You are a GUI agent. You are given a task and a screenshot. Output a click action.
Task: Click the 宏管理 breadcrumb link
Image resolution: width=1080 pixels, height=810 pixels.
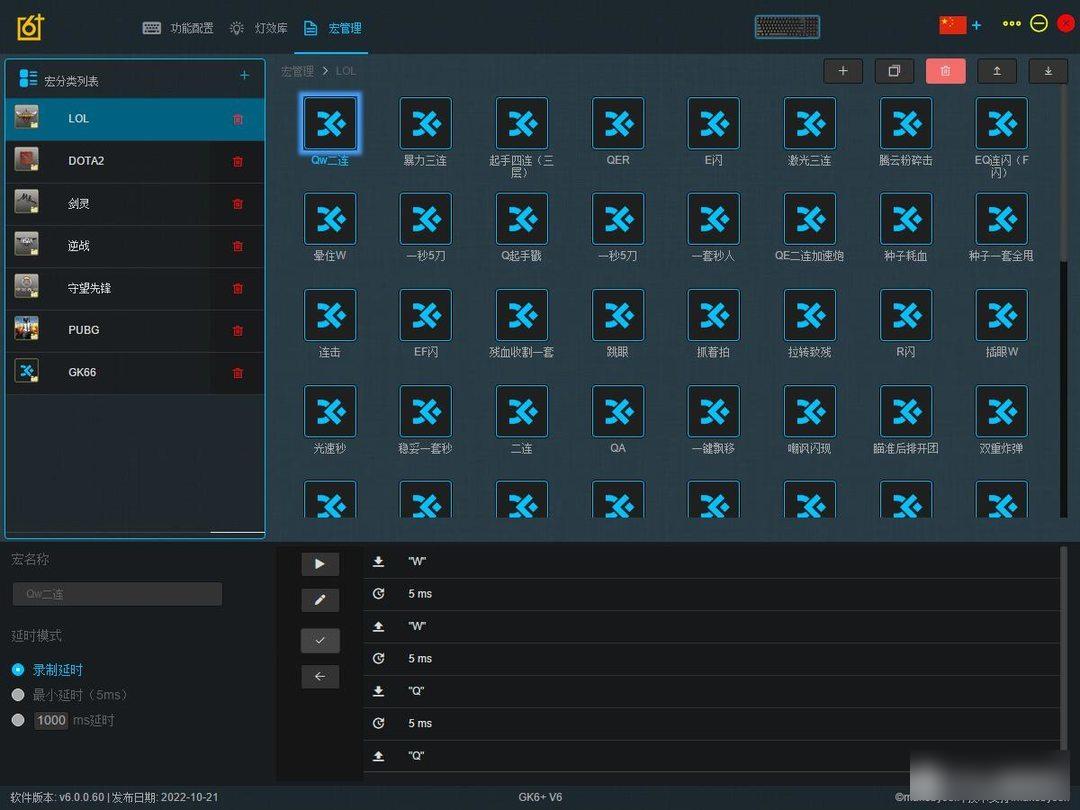tap(297, 71)
